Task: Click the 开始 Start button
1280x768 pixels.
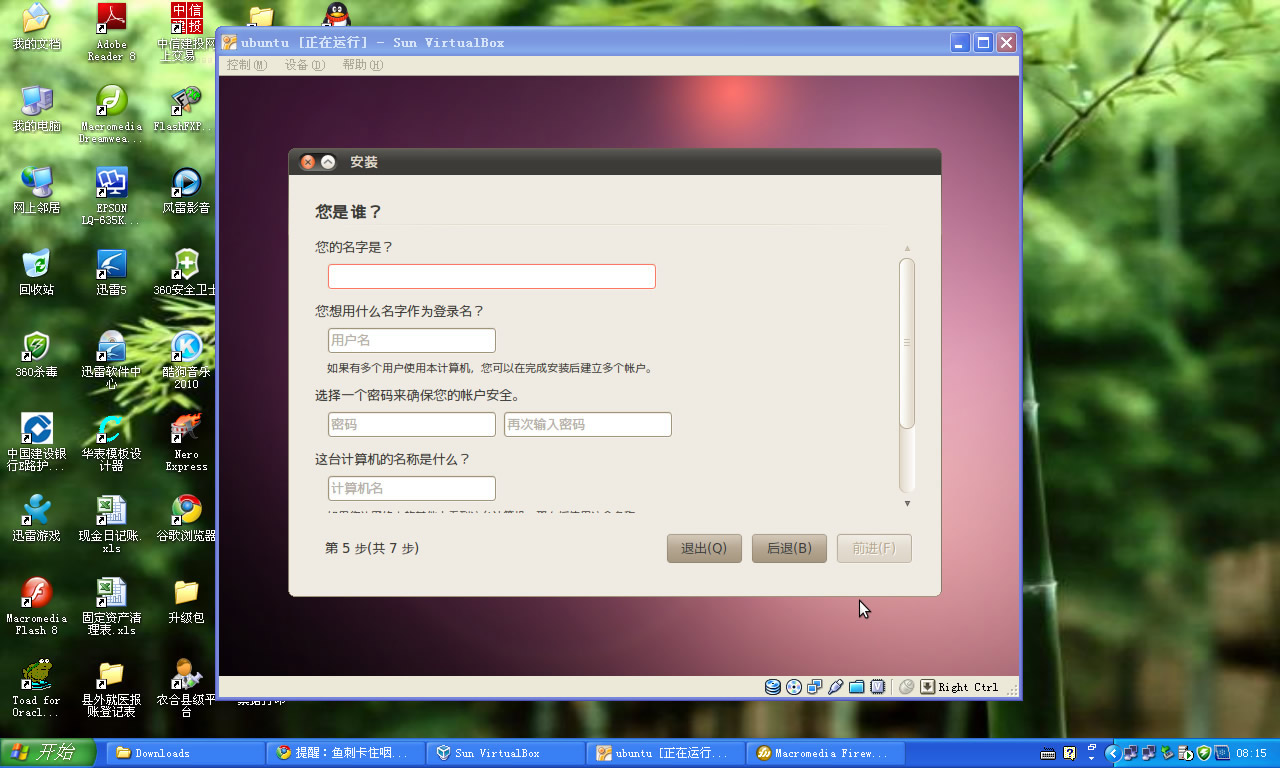Action: (48, 753)
